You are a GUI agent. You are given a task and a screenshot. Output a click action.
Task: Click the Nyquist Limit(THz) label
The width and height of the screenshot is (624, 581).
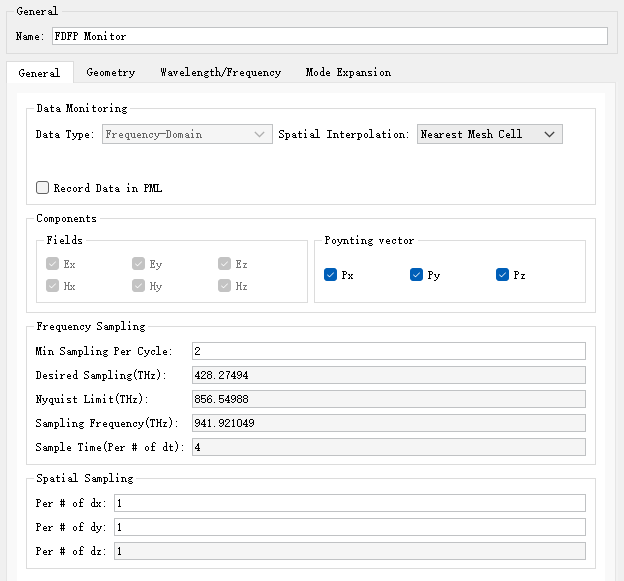click(92, 399)
